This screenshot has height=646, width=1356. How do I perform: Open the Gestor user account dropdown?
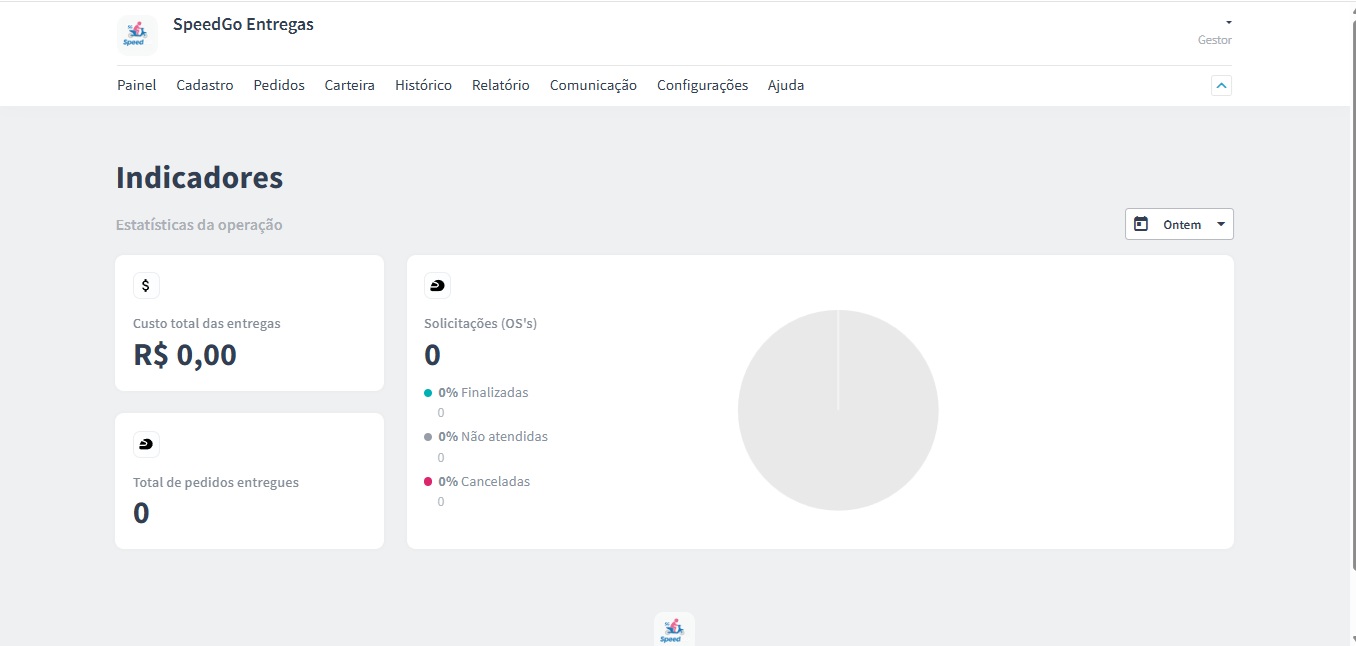coord(1227,23)
